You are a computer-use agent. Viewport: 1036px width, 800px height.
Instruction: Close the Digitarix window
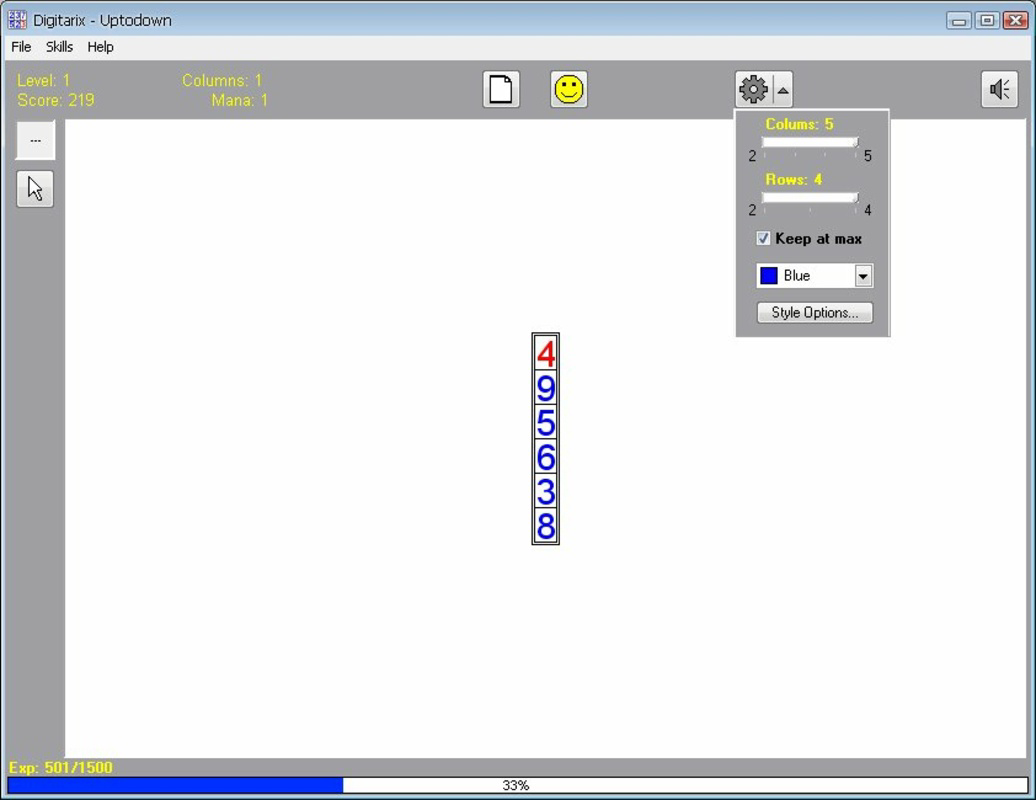[x=1016, y=20]
